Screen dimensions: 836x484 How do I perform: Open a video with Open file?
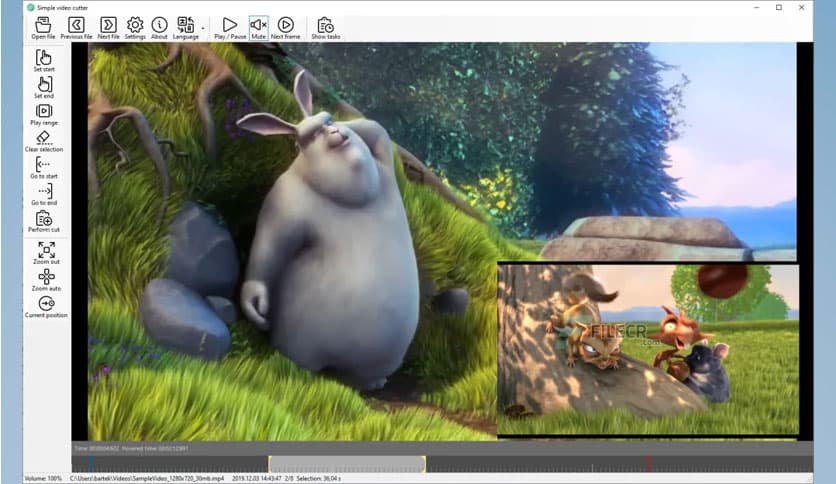point(43,28)
